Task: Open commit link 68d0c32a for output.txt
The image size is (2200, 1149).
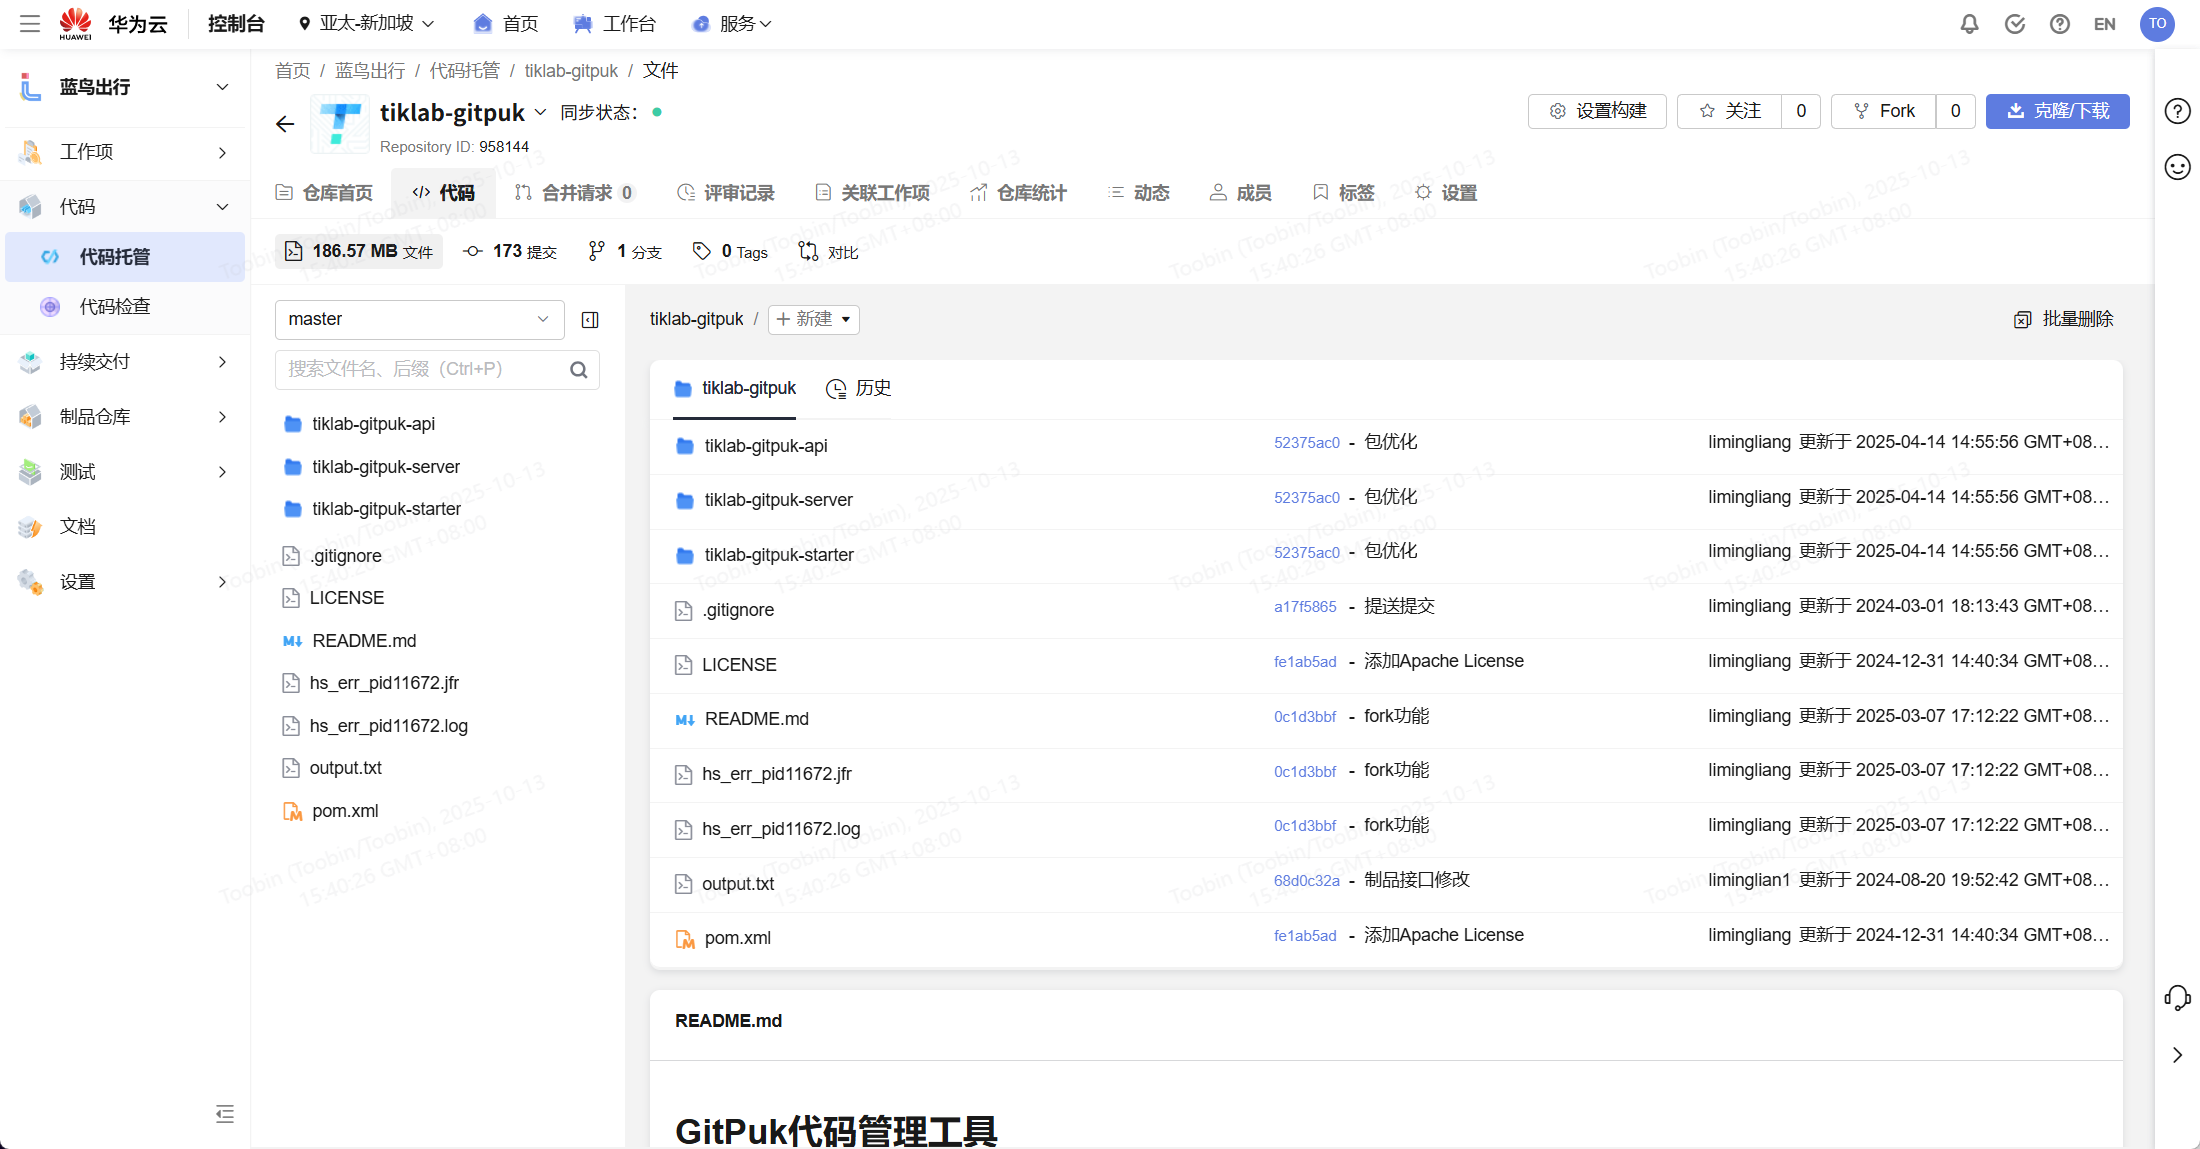Action: tap(1306, 881)
